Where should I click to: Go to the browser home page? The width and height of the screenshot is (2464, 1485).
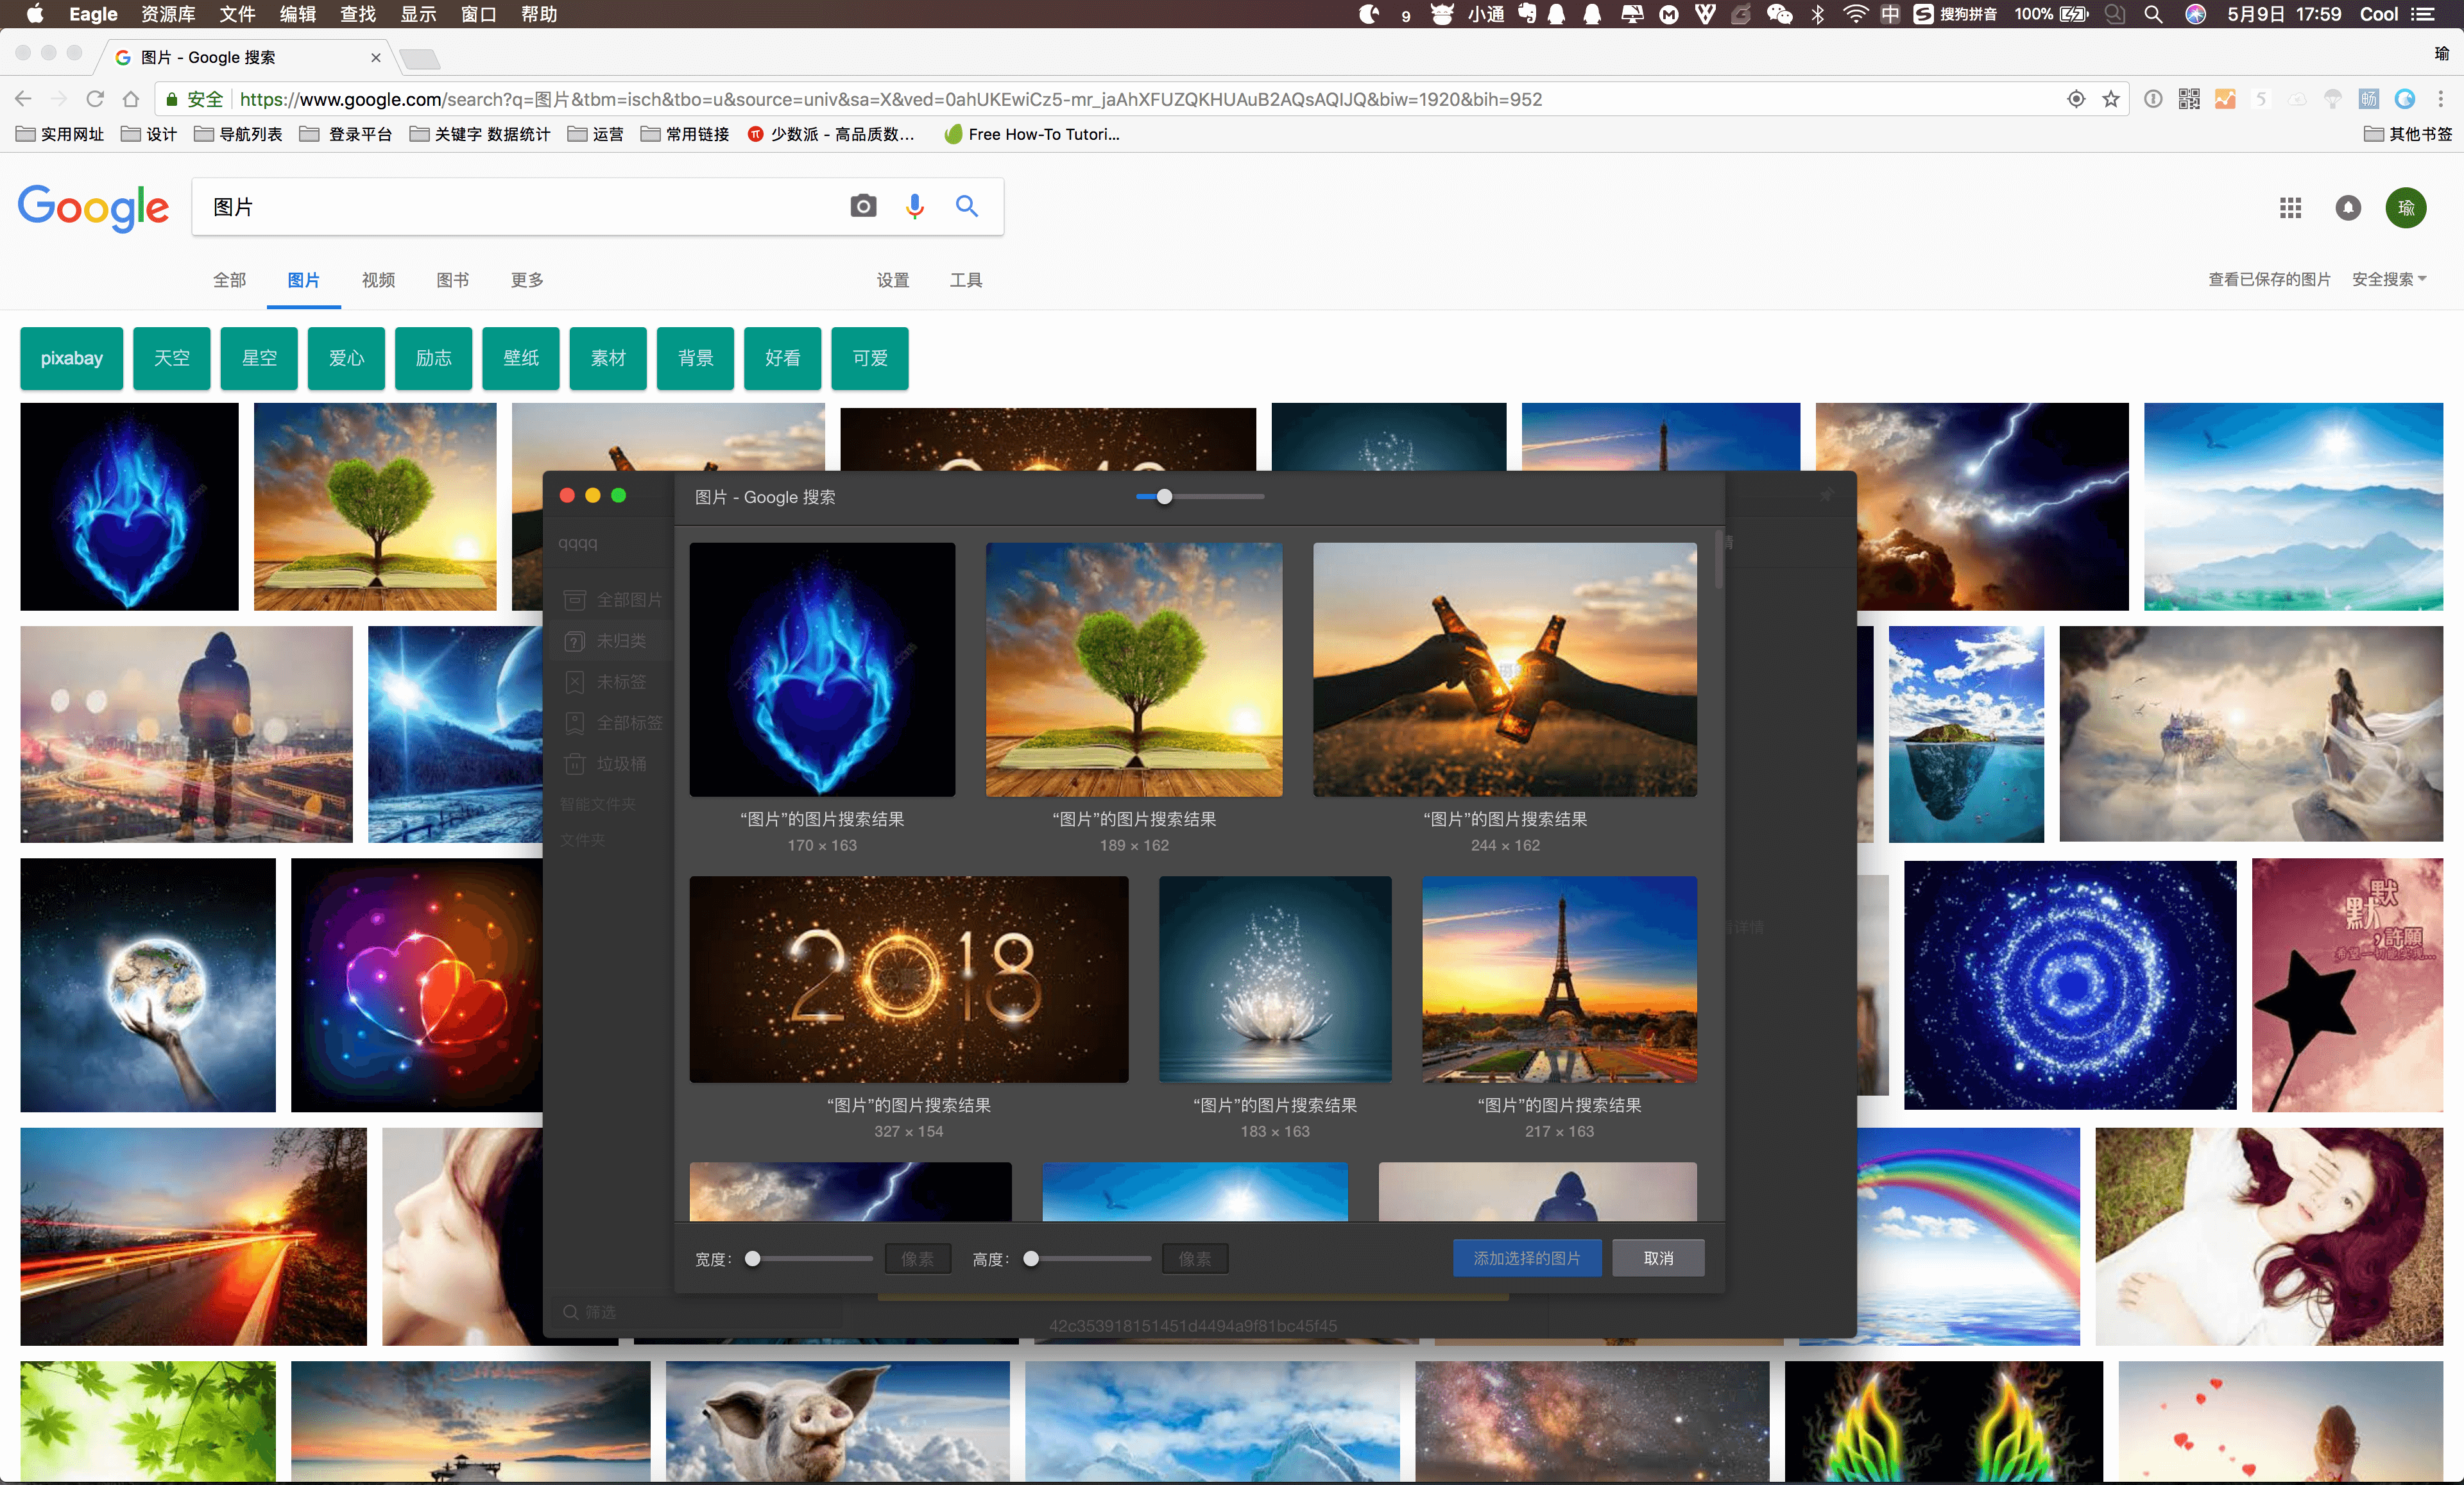131,99
